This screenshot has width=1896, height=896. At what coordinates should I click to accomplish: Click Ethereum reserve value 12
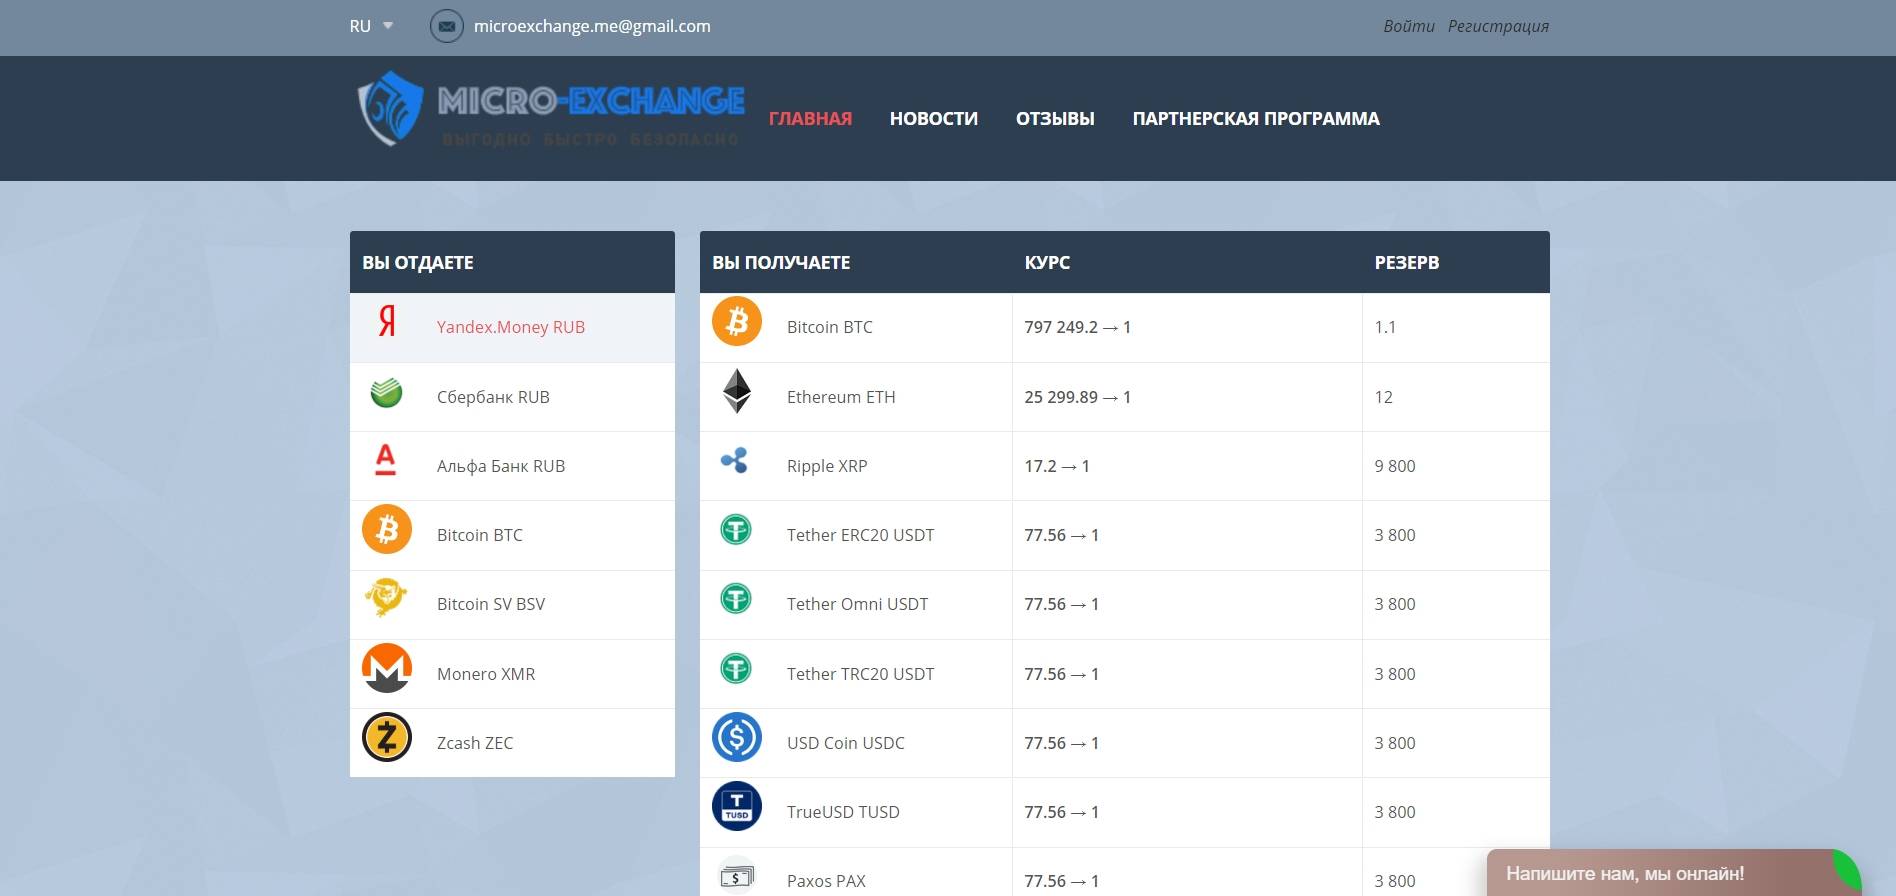point(1383,397)
